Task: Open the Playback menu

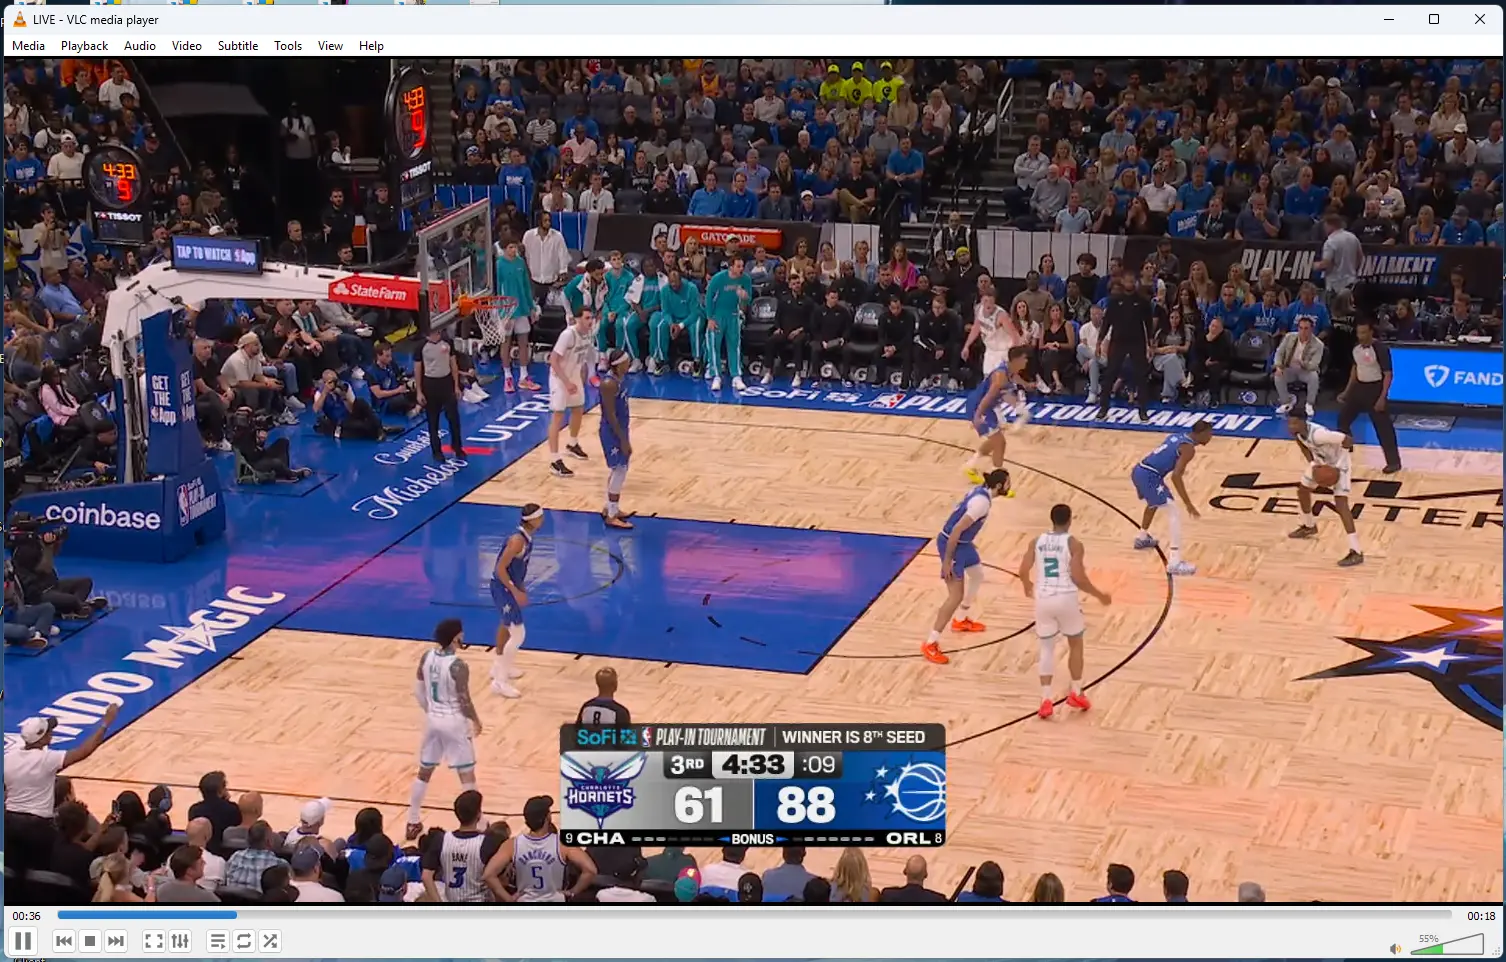Action: (x=84, y=46)
